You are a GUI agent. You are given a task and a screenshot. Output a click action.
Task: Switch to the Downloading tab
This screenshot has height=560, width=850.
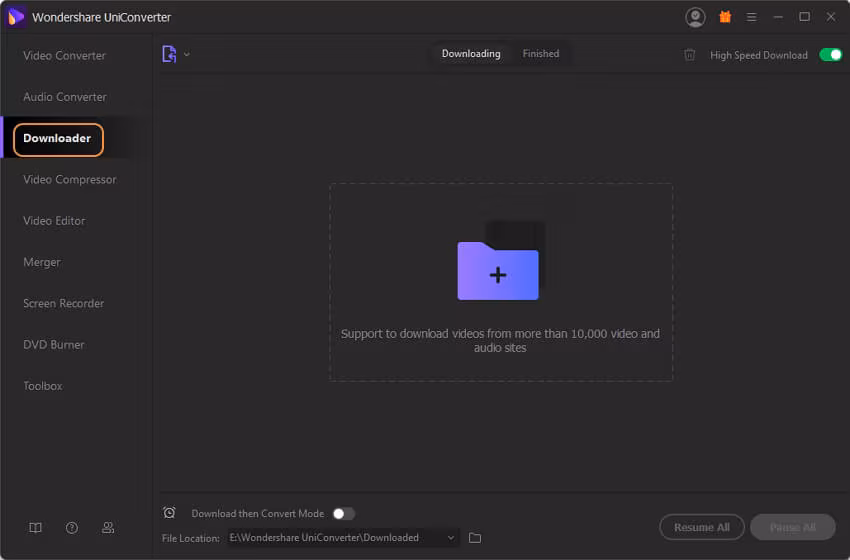[x=471, y=54]
